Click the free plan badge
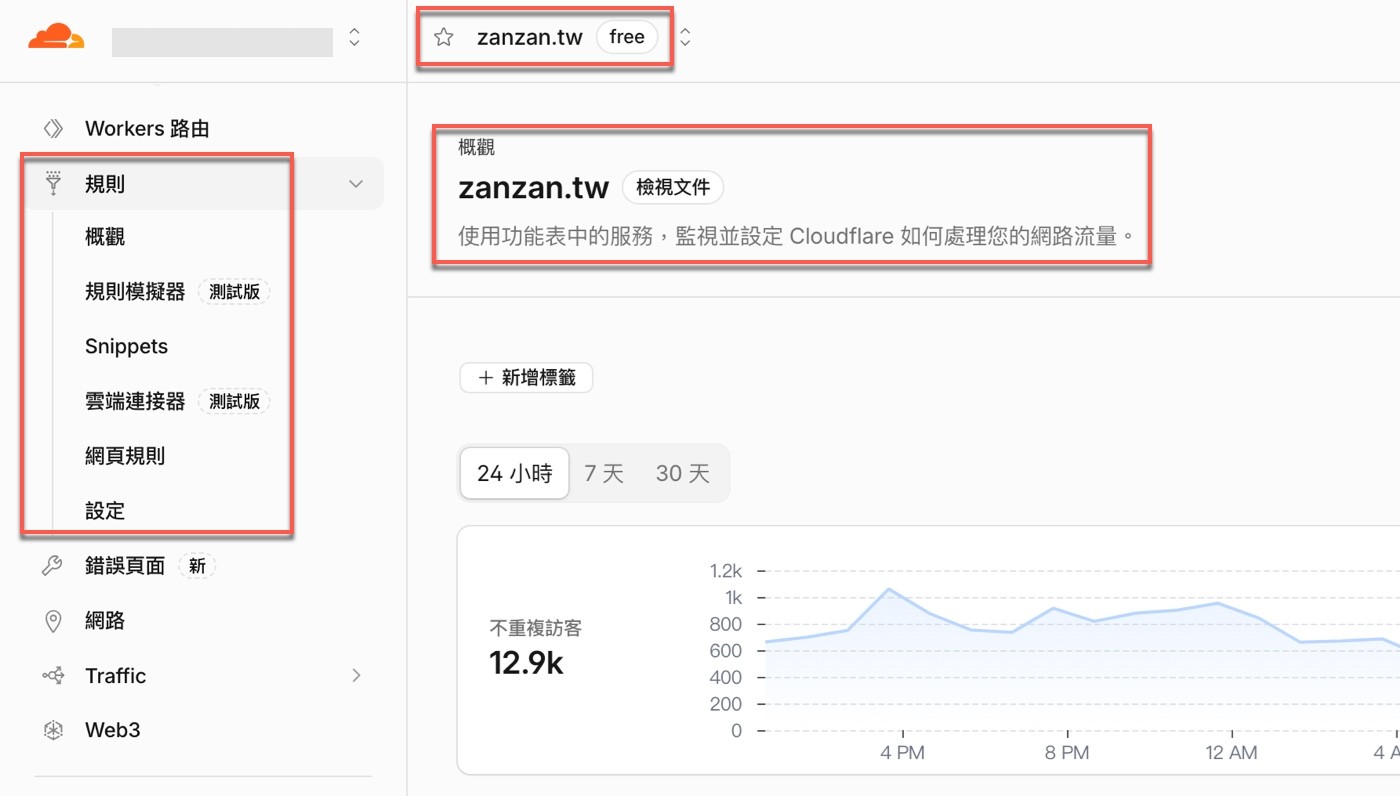 click(x=627, y=38)
